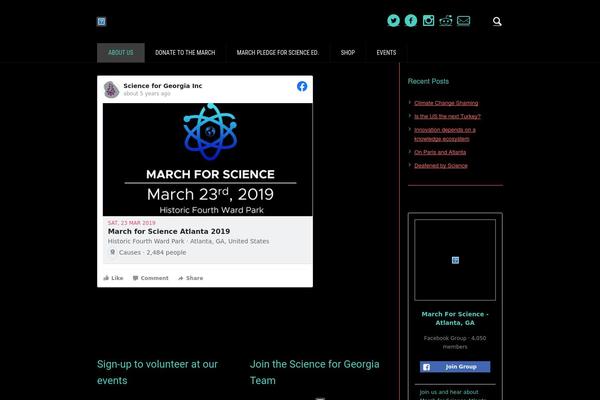Click Comment on the embedded post
The width and height of the screenshot is (600, 400).
coord(150,278)
